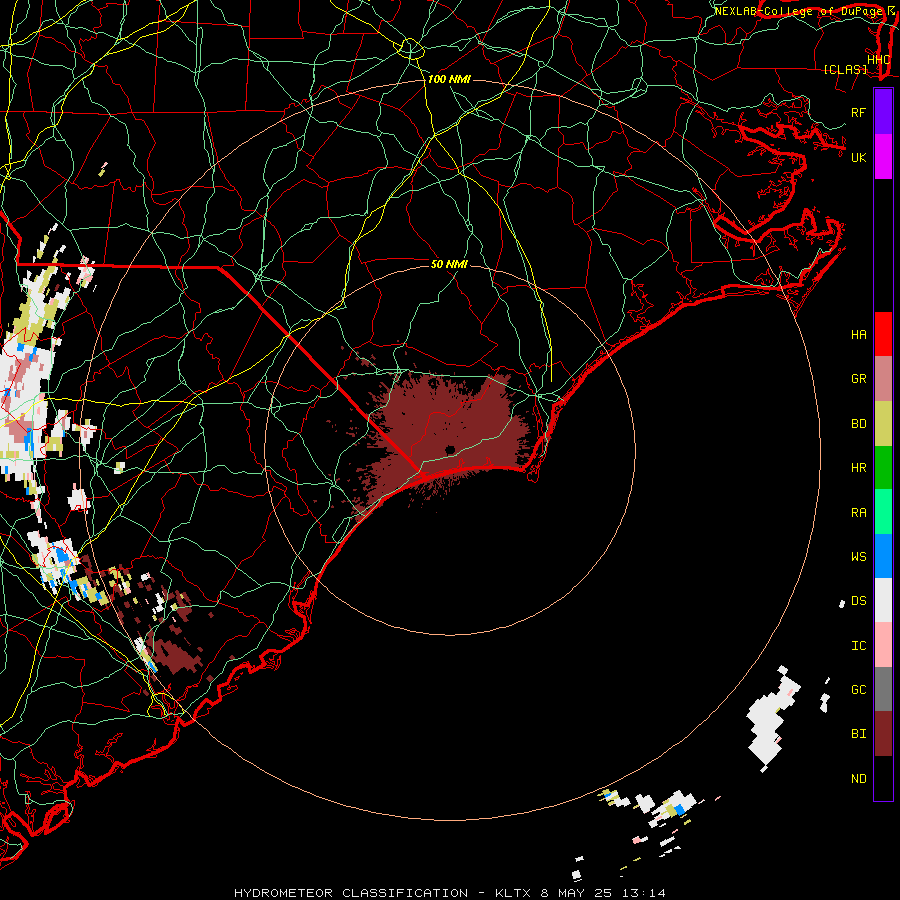Click the [CLAS] unit label
The width and height of the screenshot is (900, 900).
pyautogui.click(x=845, y=69)
